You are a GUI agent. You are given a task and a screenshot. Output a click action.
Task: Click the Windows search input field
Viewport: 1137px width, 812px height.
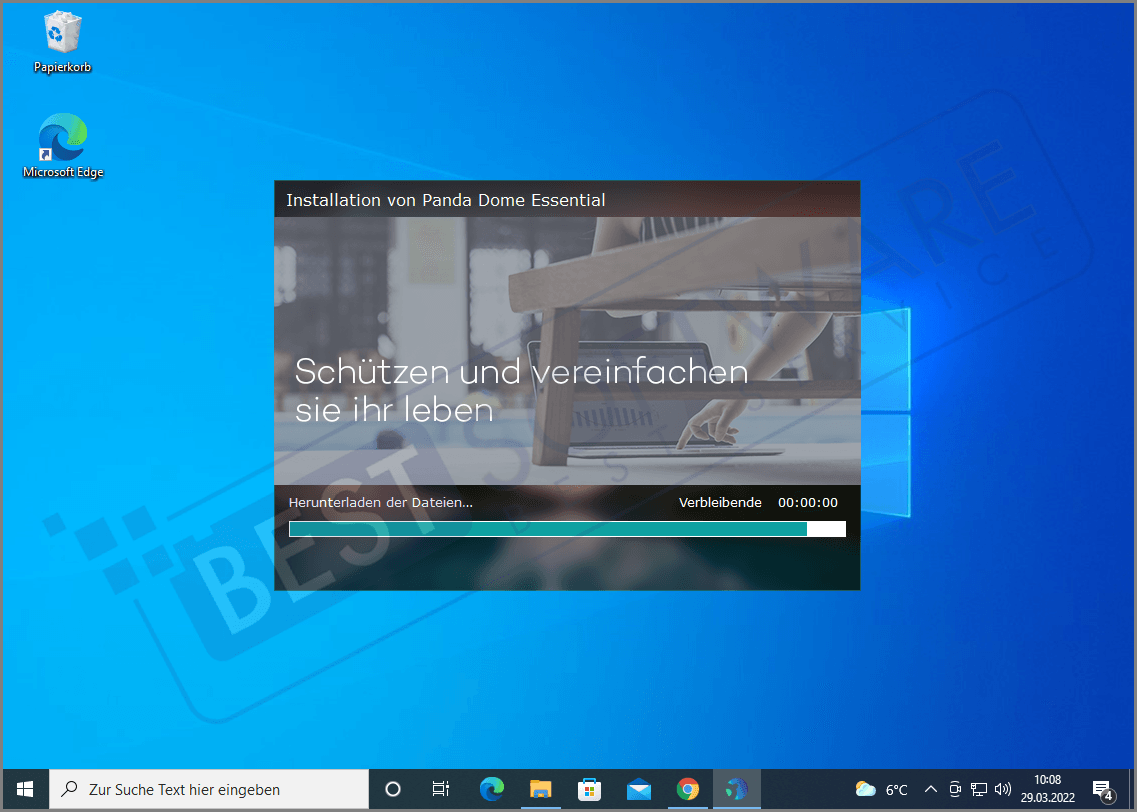(x=210, y=790)
